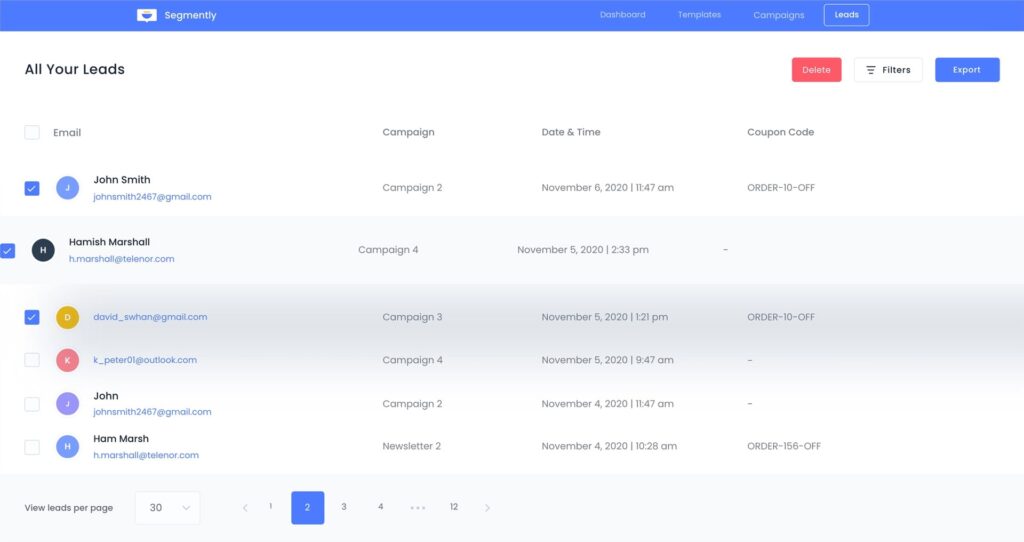Click the blue Export button
Viewport: 1024px width, 542px height.
point(967,70)
